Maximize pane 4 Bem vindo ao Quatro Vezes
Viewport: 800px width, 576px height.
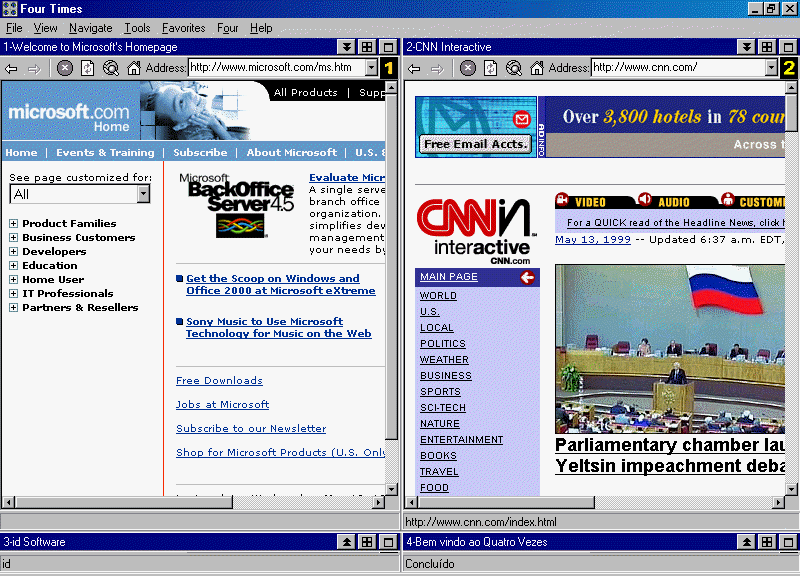(788, 542)
